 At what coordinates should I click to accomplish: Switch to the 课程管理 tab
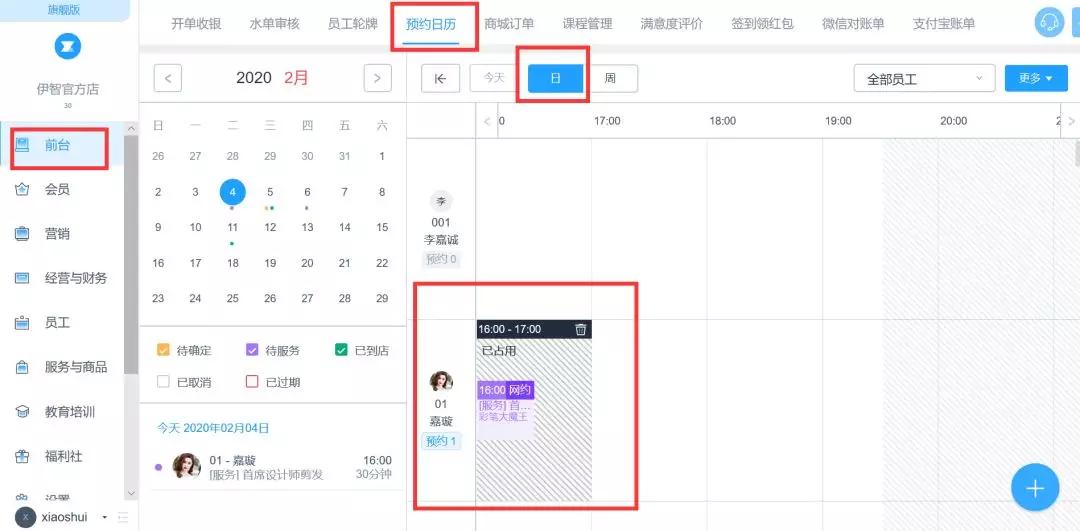(x=588, y=23)
